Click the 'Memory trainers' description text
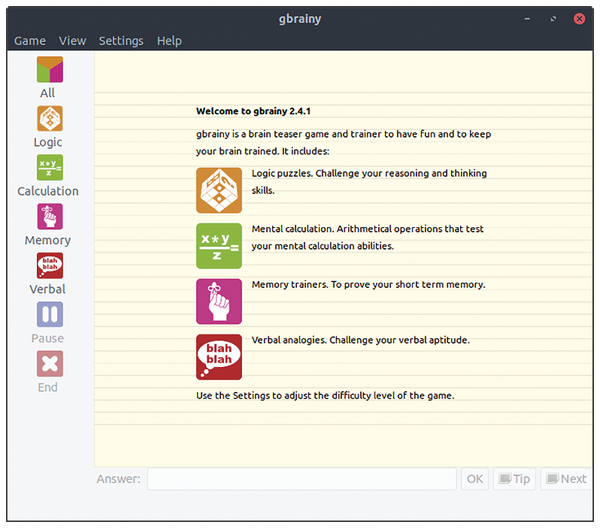 point(368,284)
